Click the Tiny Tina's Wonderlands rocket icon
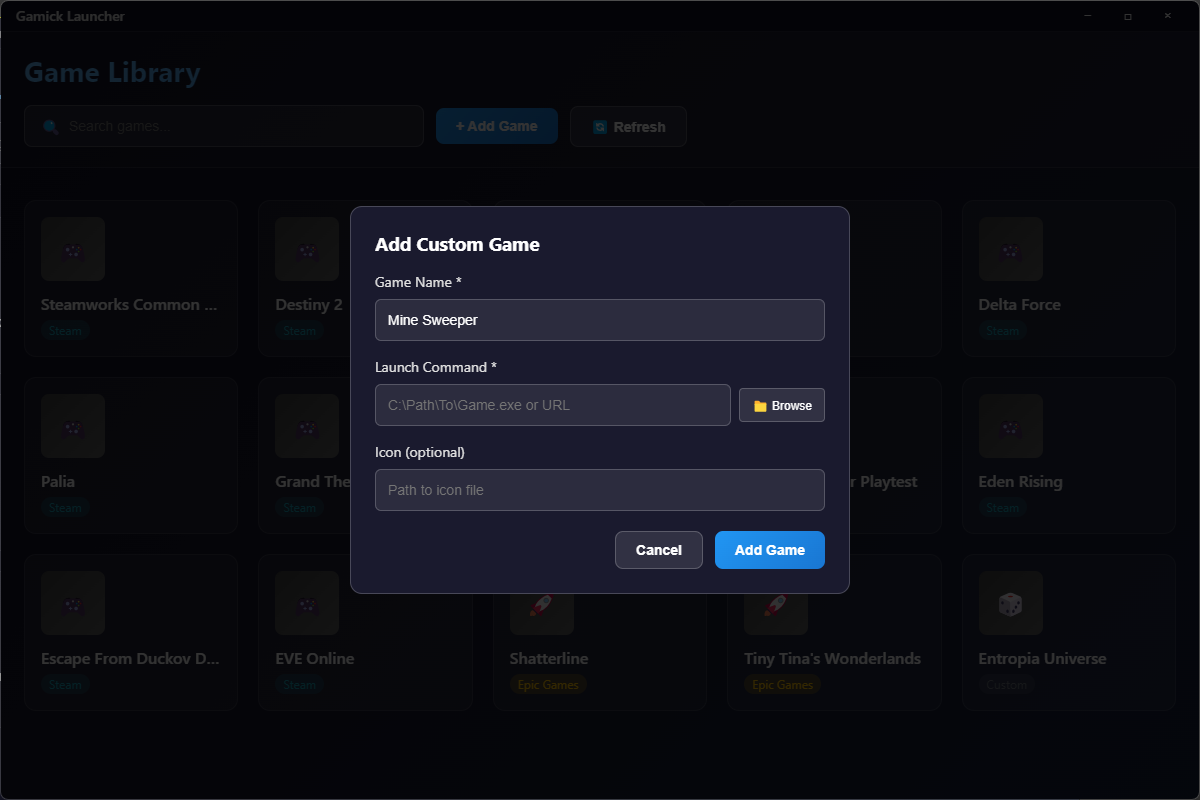The width and height of the screenshot is (1200, 800). click(x=776, y=605)
